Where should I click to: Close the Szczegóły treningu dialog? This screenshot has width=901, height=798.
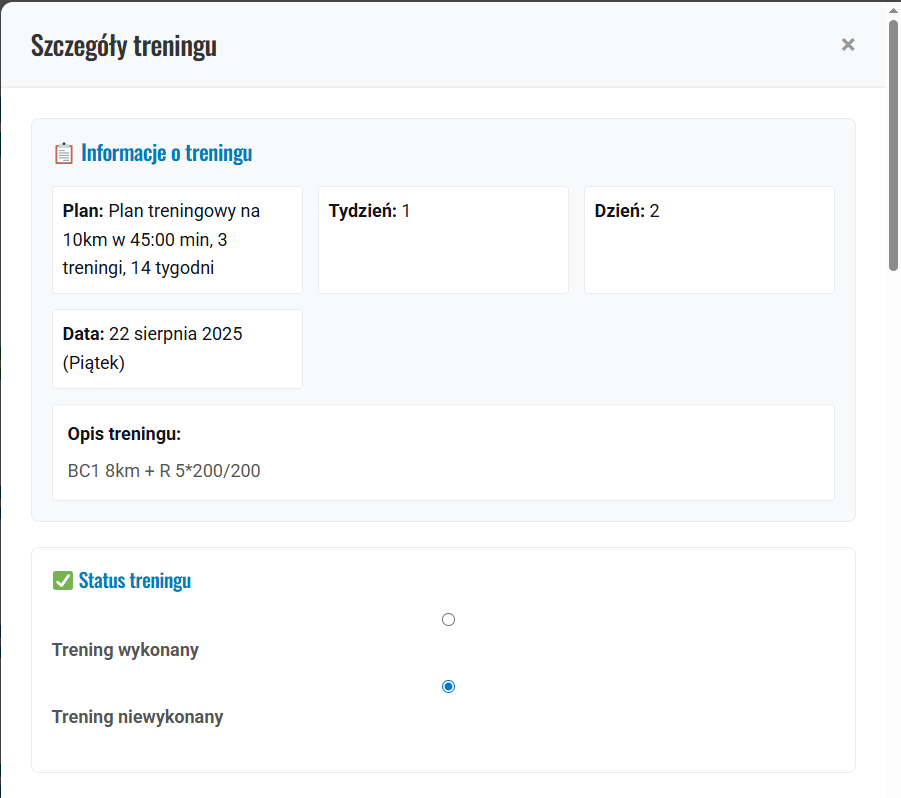848,44
